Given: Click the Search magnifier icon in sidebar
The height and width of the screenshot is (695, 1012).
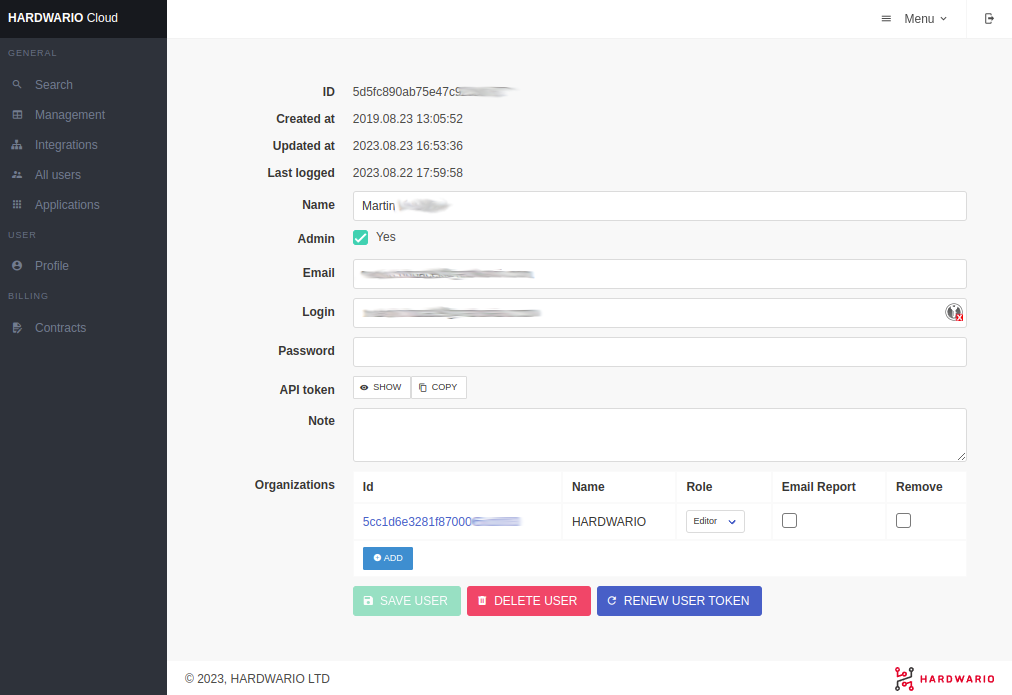Looking at the screenshot, I should point(17,85).
